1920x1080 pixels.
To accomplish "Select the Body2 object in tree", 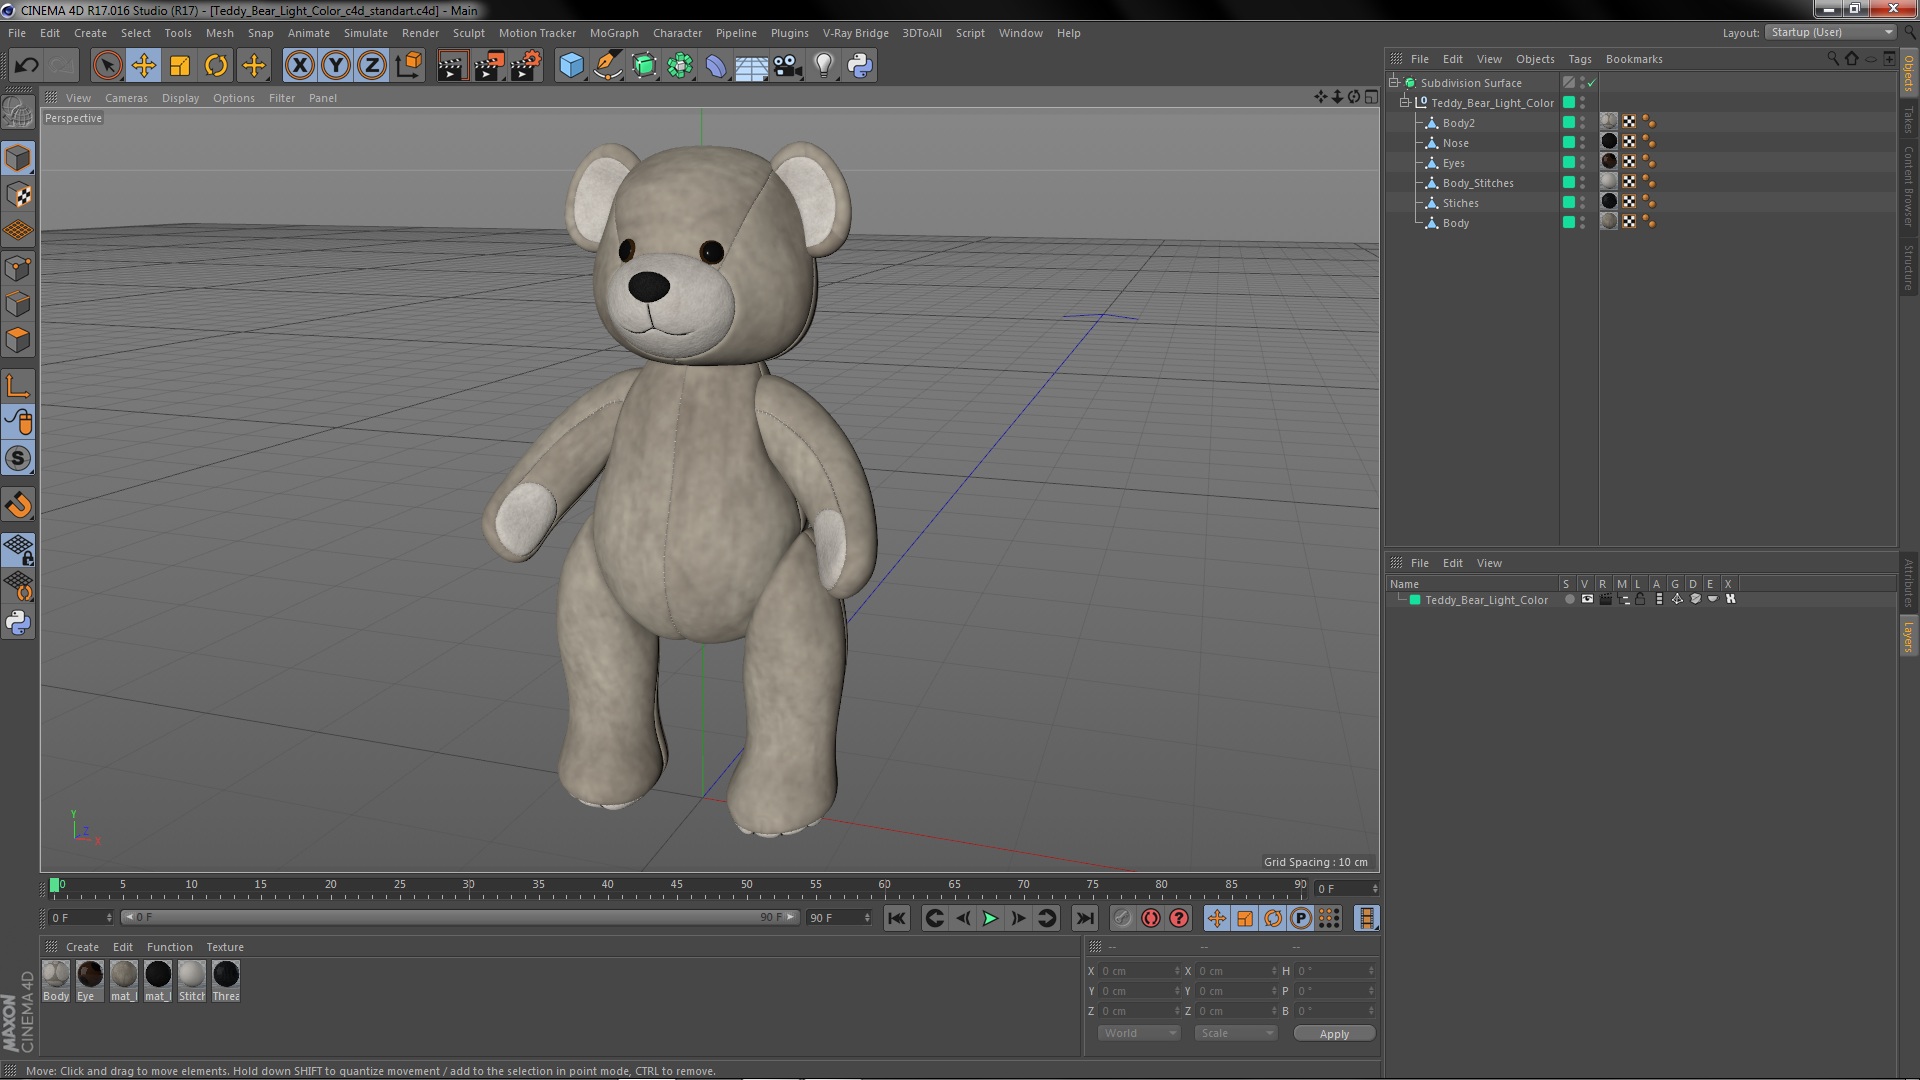I will pyautogui.click(x=1458, y=123).
